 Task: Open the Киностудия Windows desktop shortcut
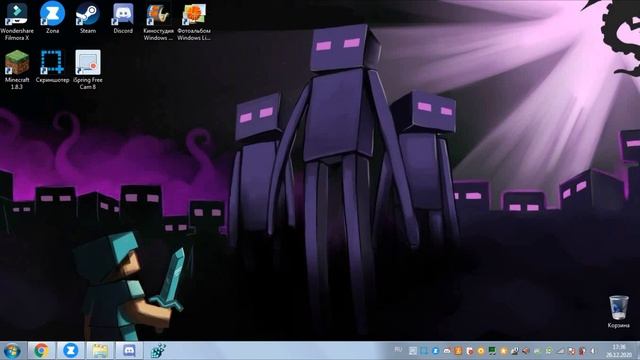point(158,21)
